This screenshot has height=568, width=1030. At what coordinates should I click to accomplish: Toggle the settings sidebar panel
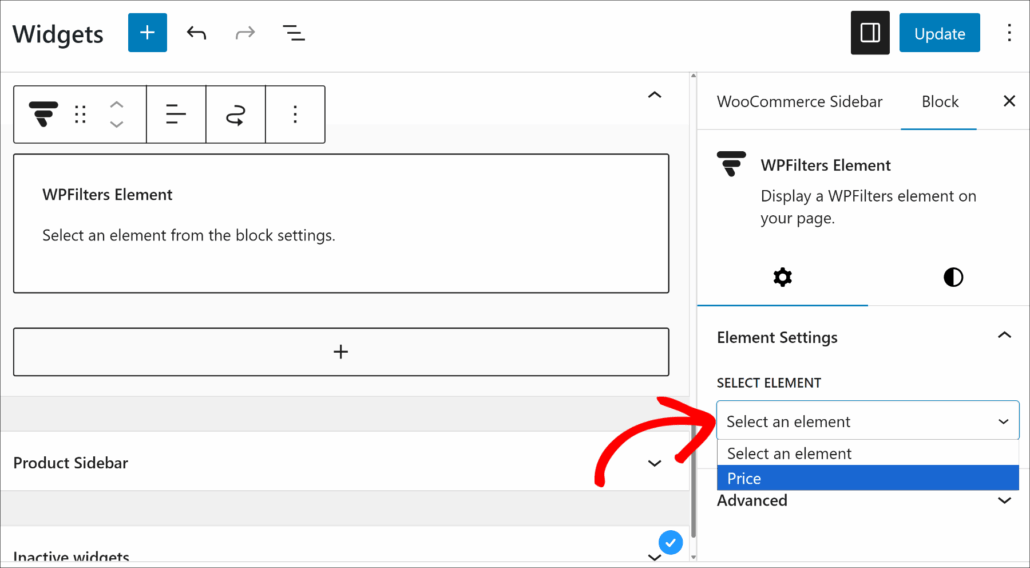870,33
